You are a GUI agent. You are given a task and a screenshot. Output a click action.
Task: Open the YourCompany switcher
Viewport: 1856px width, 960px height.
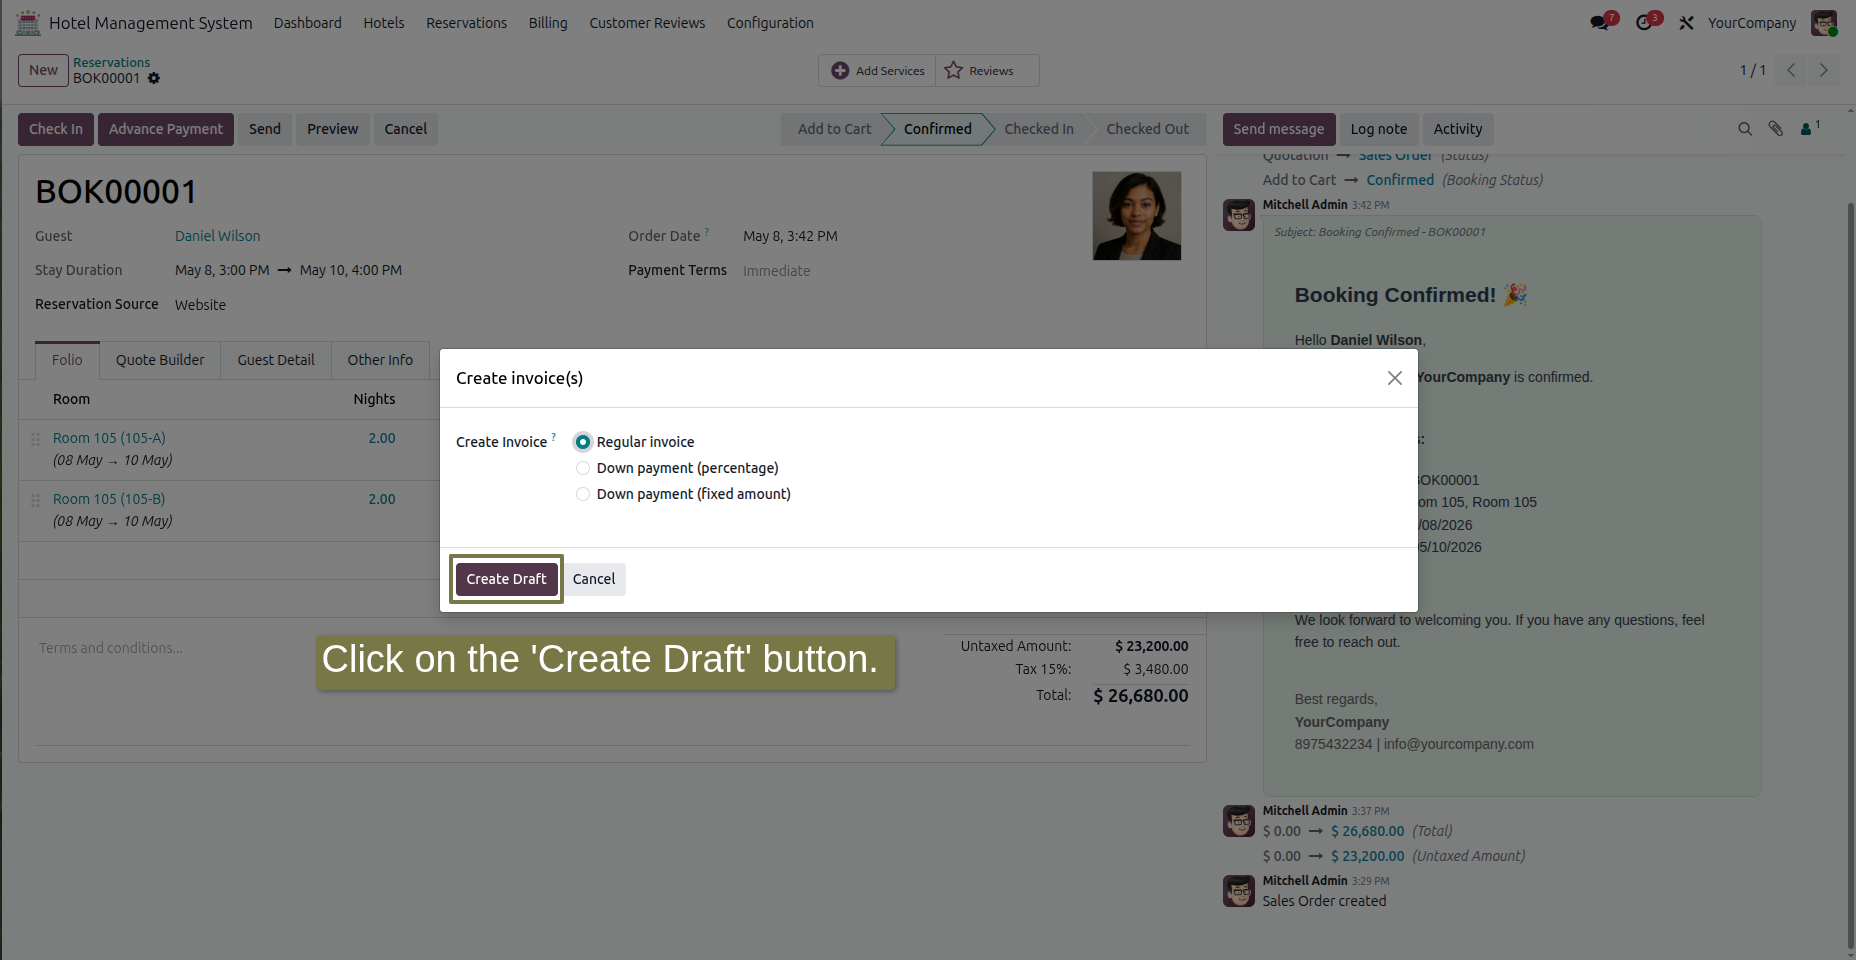(x=1751, y=23)
